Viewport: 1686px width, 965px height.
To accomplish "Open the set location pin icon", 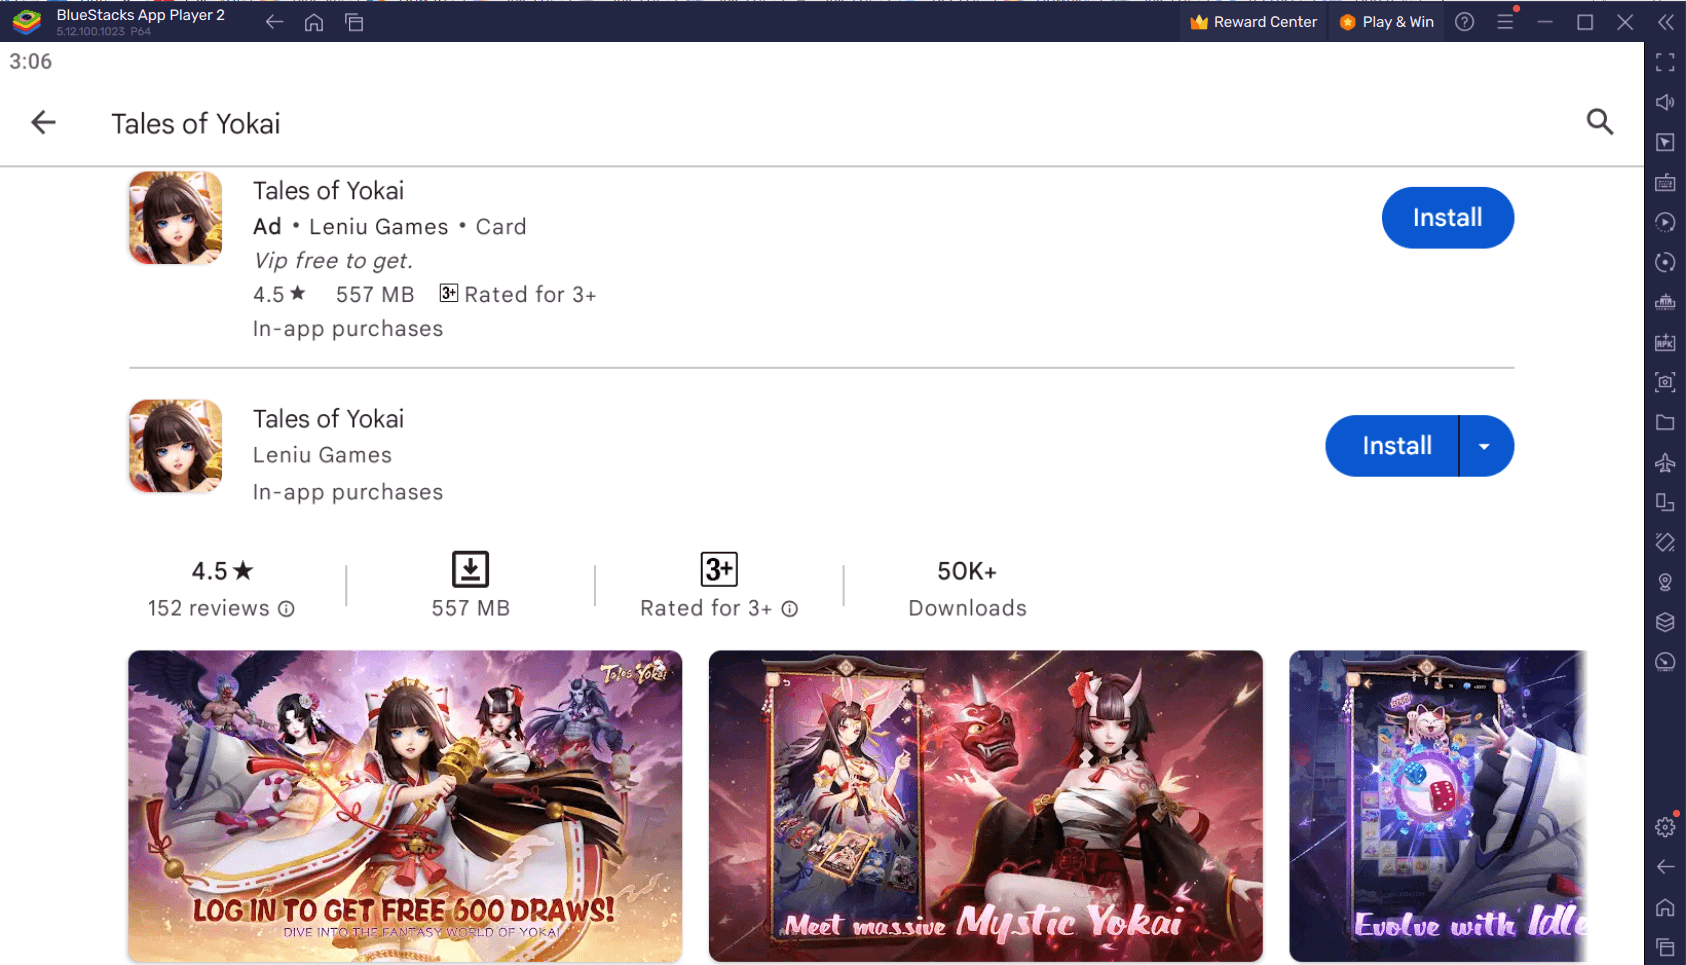I will (1665, 582).
